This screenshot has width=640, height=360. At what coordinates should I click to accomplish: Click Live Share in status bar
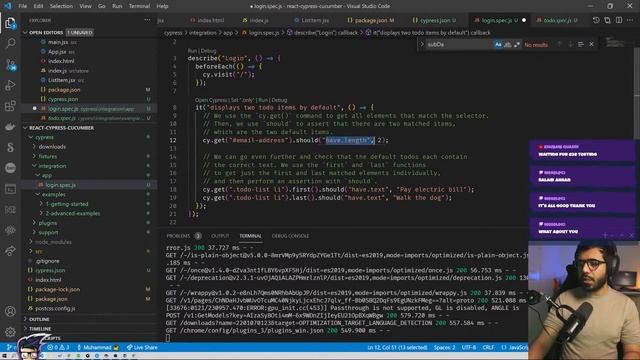coord(142,347)
